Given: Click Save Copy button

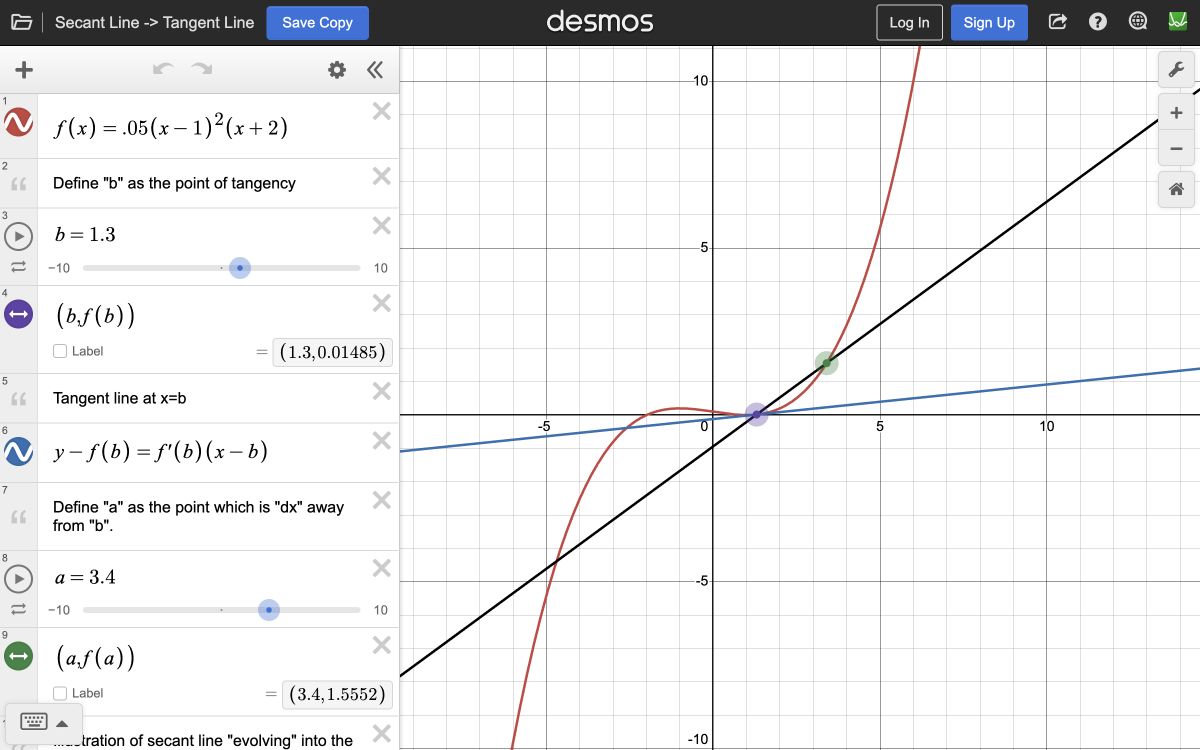Looking at the screenshot, I should 317,22.
